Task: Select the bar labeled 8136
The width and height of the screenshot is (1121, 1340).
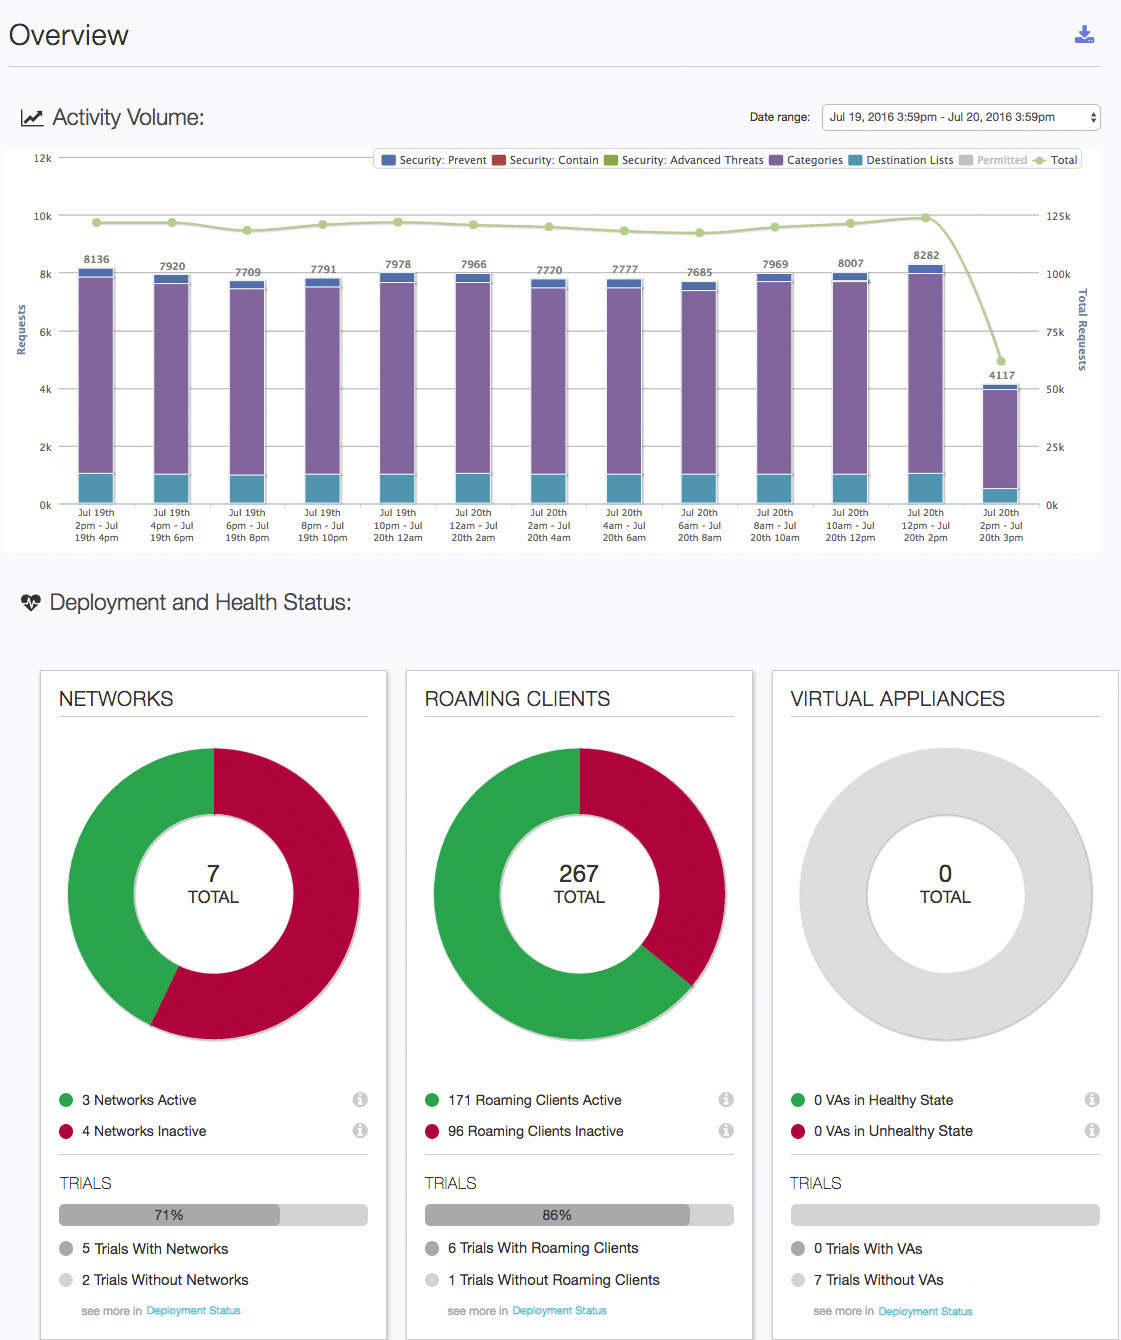Action: 96,385
